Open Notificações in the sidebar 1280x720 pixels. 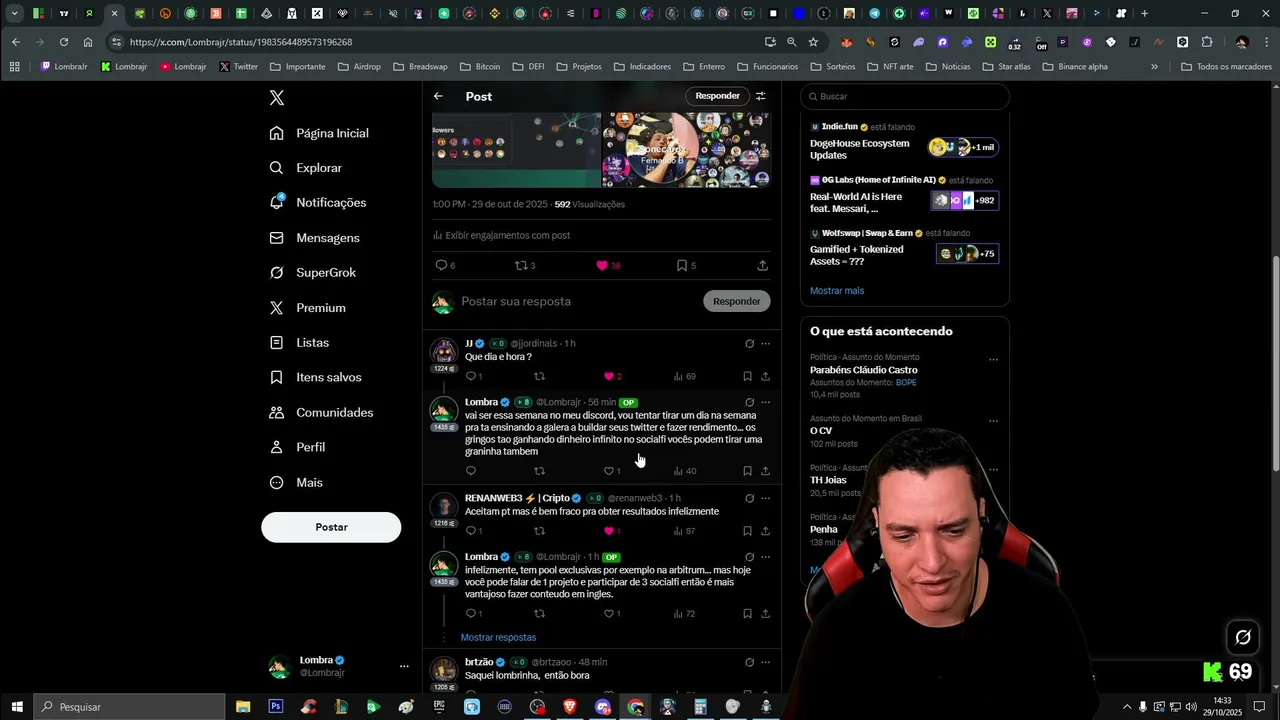pos(318,202)
